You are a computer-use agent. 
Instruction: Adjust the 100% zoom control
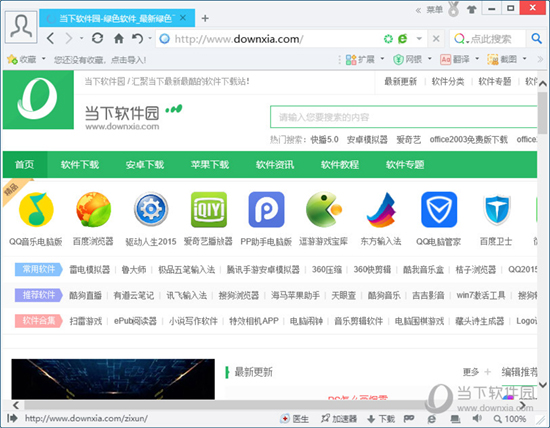(510, 419)
